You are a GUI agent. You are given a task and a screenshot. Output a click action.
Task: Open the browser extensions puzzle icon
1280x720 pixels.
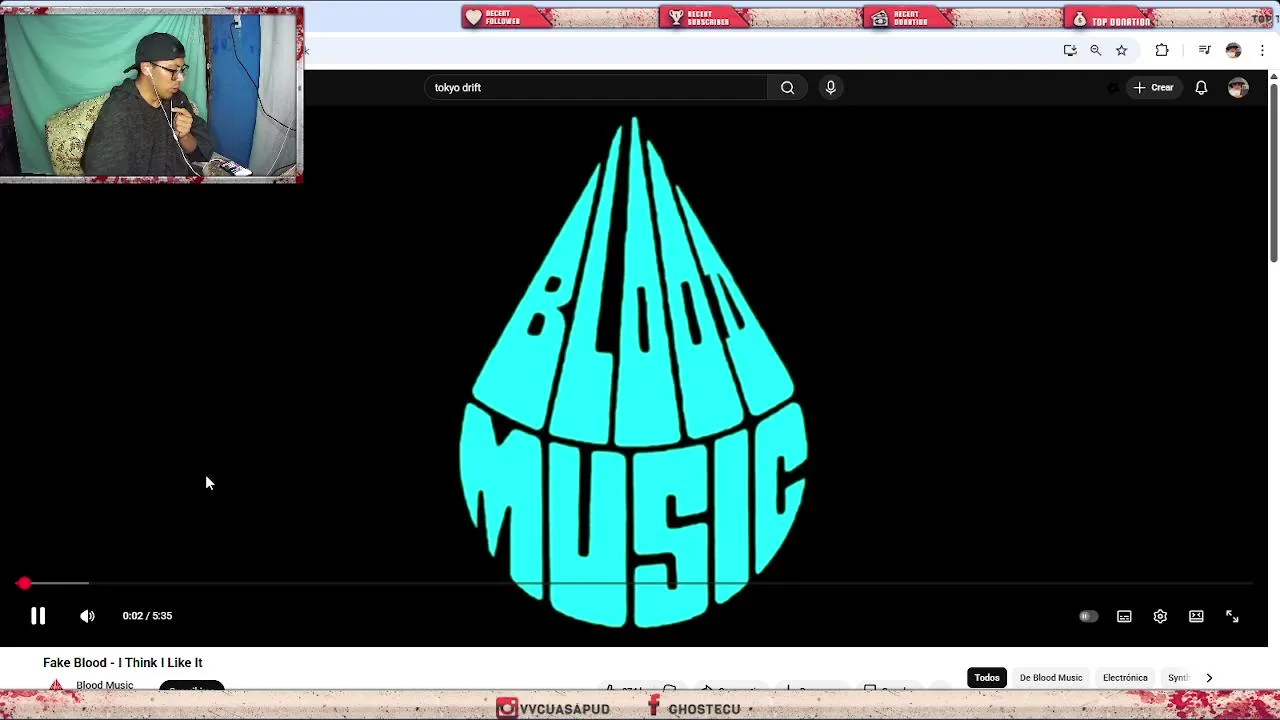tap(1162, 50)
